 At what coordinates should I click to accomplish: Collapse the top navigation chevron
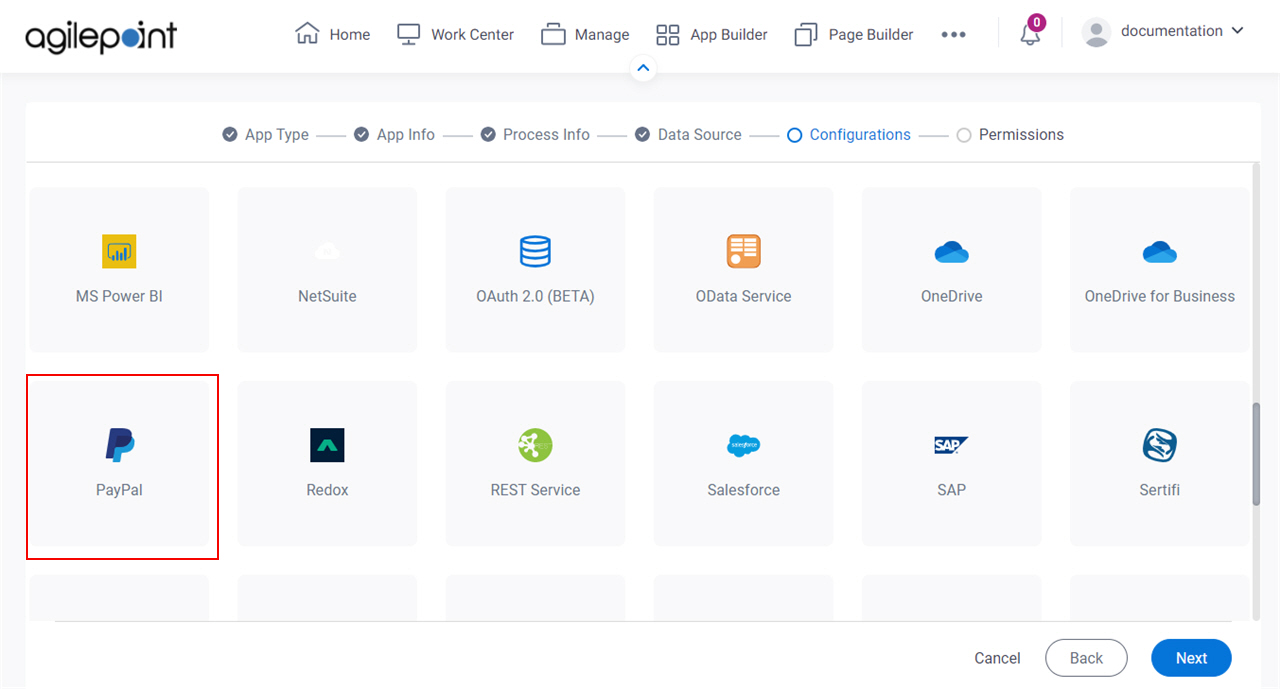(x=643, y=69)
